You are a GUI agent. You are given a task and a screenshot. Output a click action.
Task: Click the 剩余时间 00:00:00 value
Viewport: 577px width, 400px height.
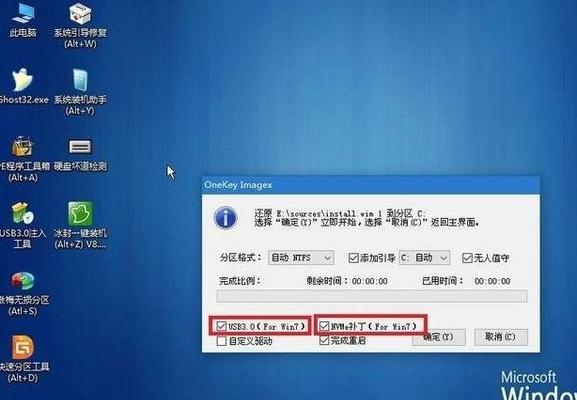369,281
